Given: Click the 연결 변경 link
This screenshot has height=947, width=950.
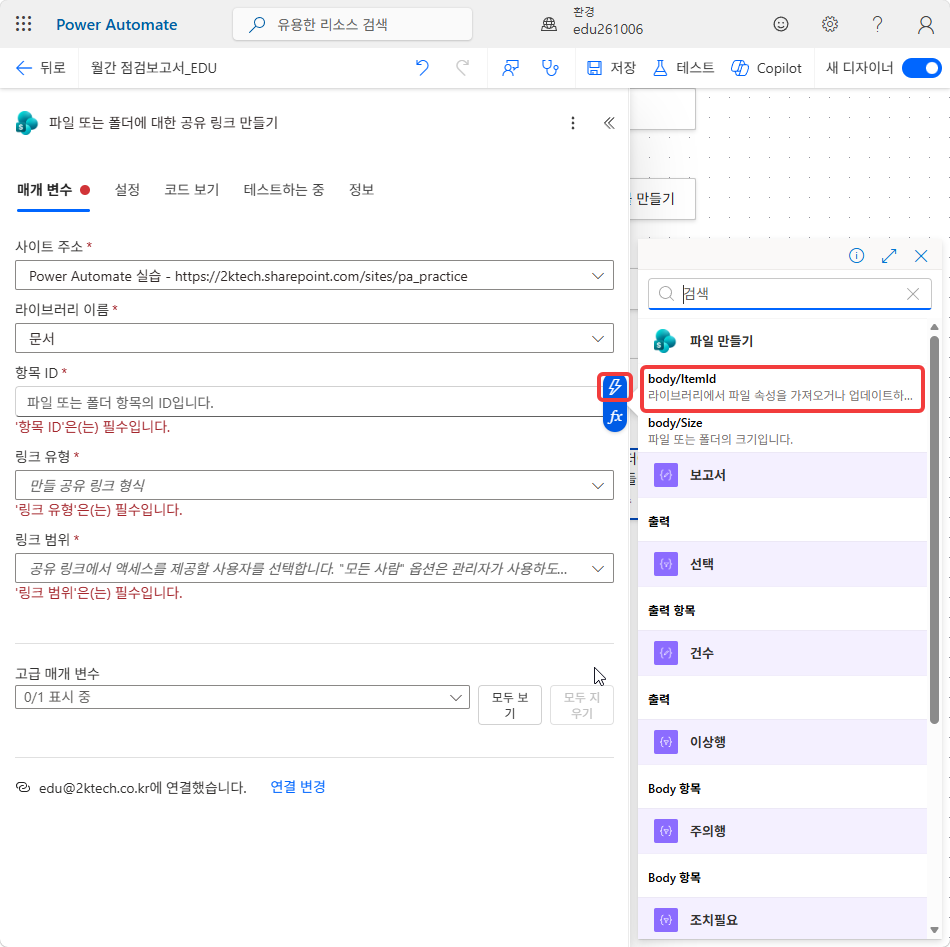Looking at the screenshot, I should point(297,786).
